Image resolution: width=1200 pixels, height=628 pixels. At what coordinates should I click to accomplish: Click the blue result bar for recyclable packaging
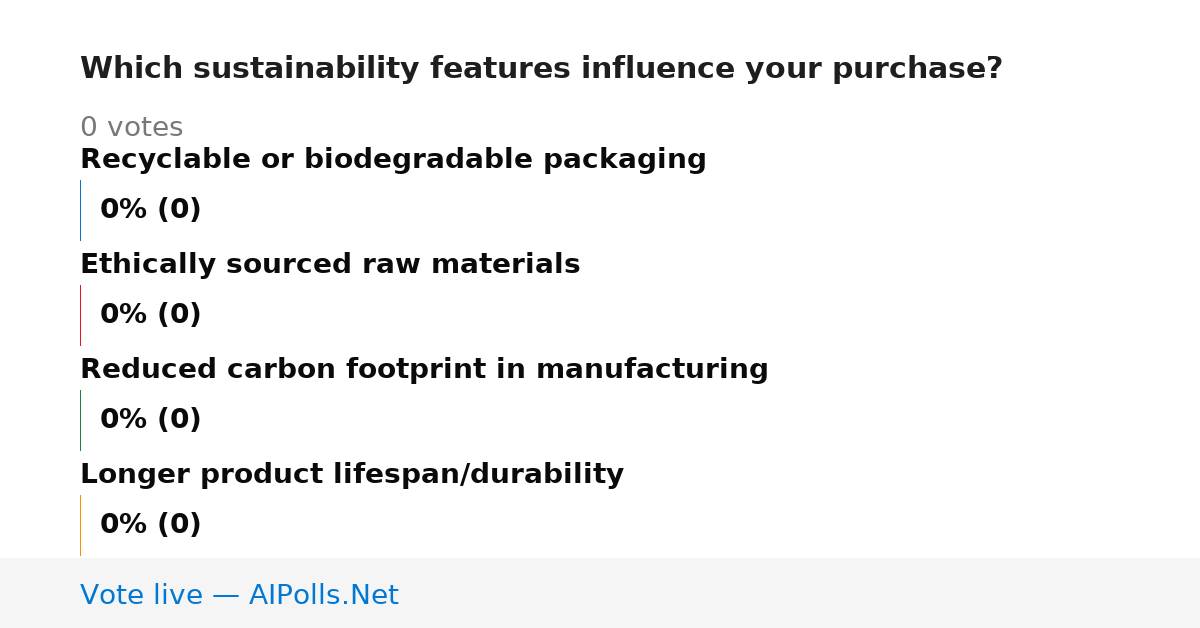(x=80, y=210)
